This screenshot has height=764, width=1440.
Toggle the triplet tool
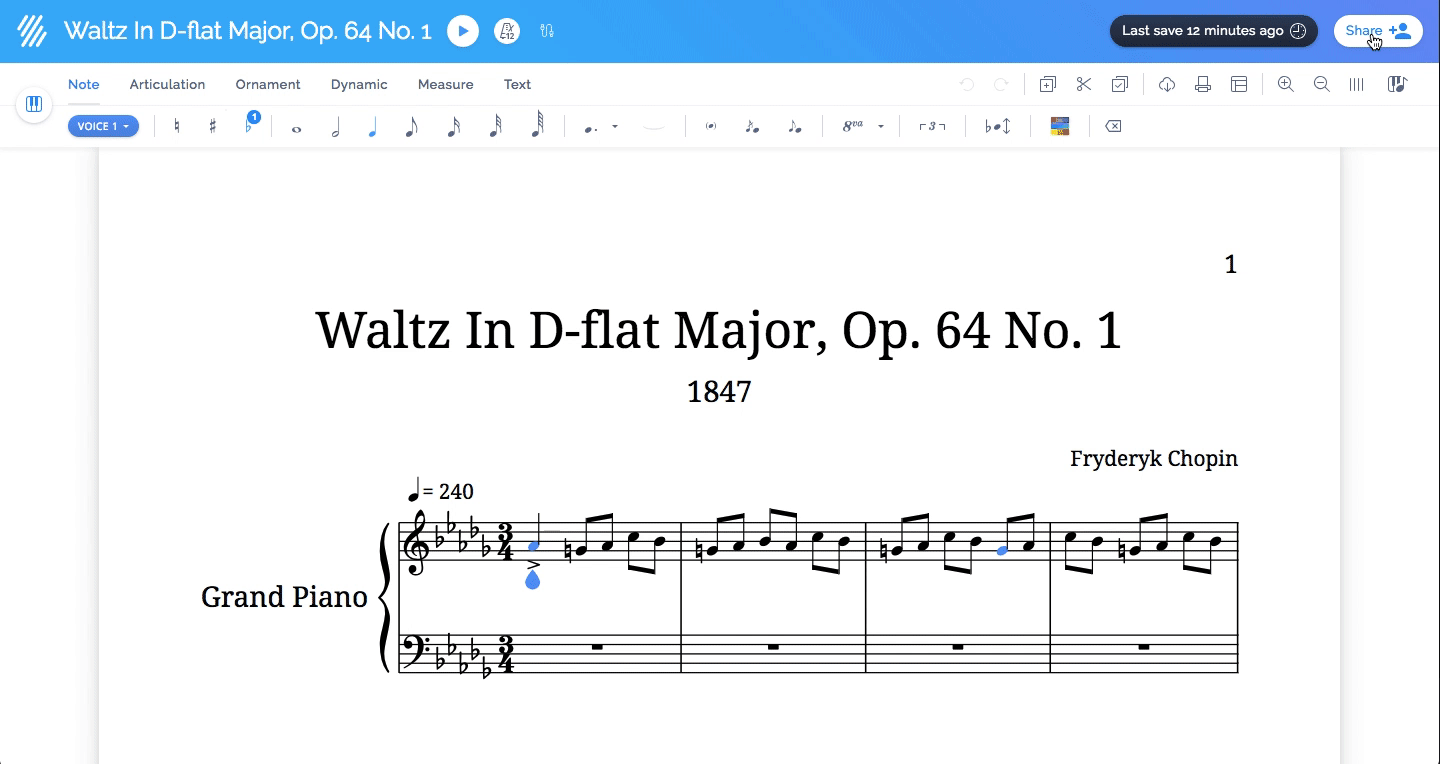pos(931,125)
